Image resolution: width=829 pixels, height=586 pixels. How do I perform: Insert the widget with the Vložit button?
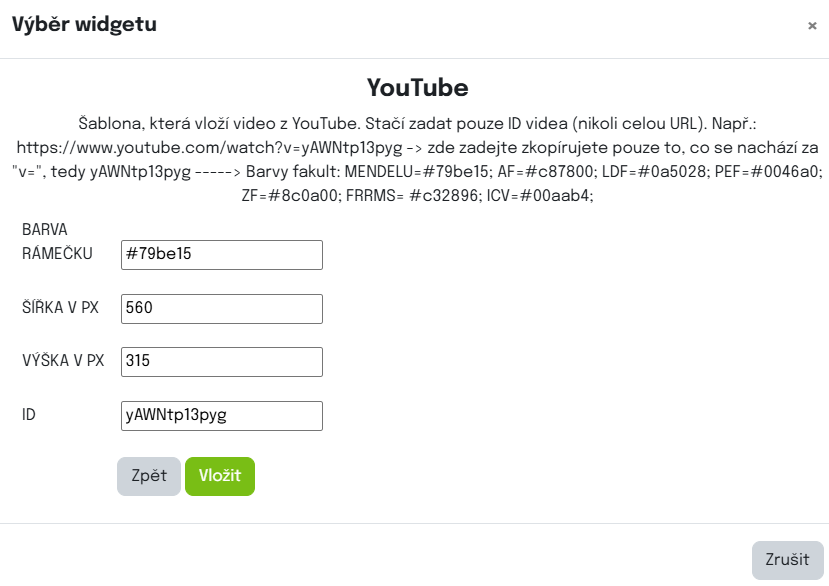pos(220,476)
